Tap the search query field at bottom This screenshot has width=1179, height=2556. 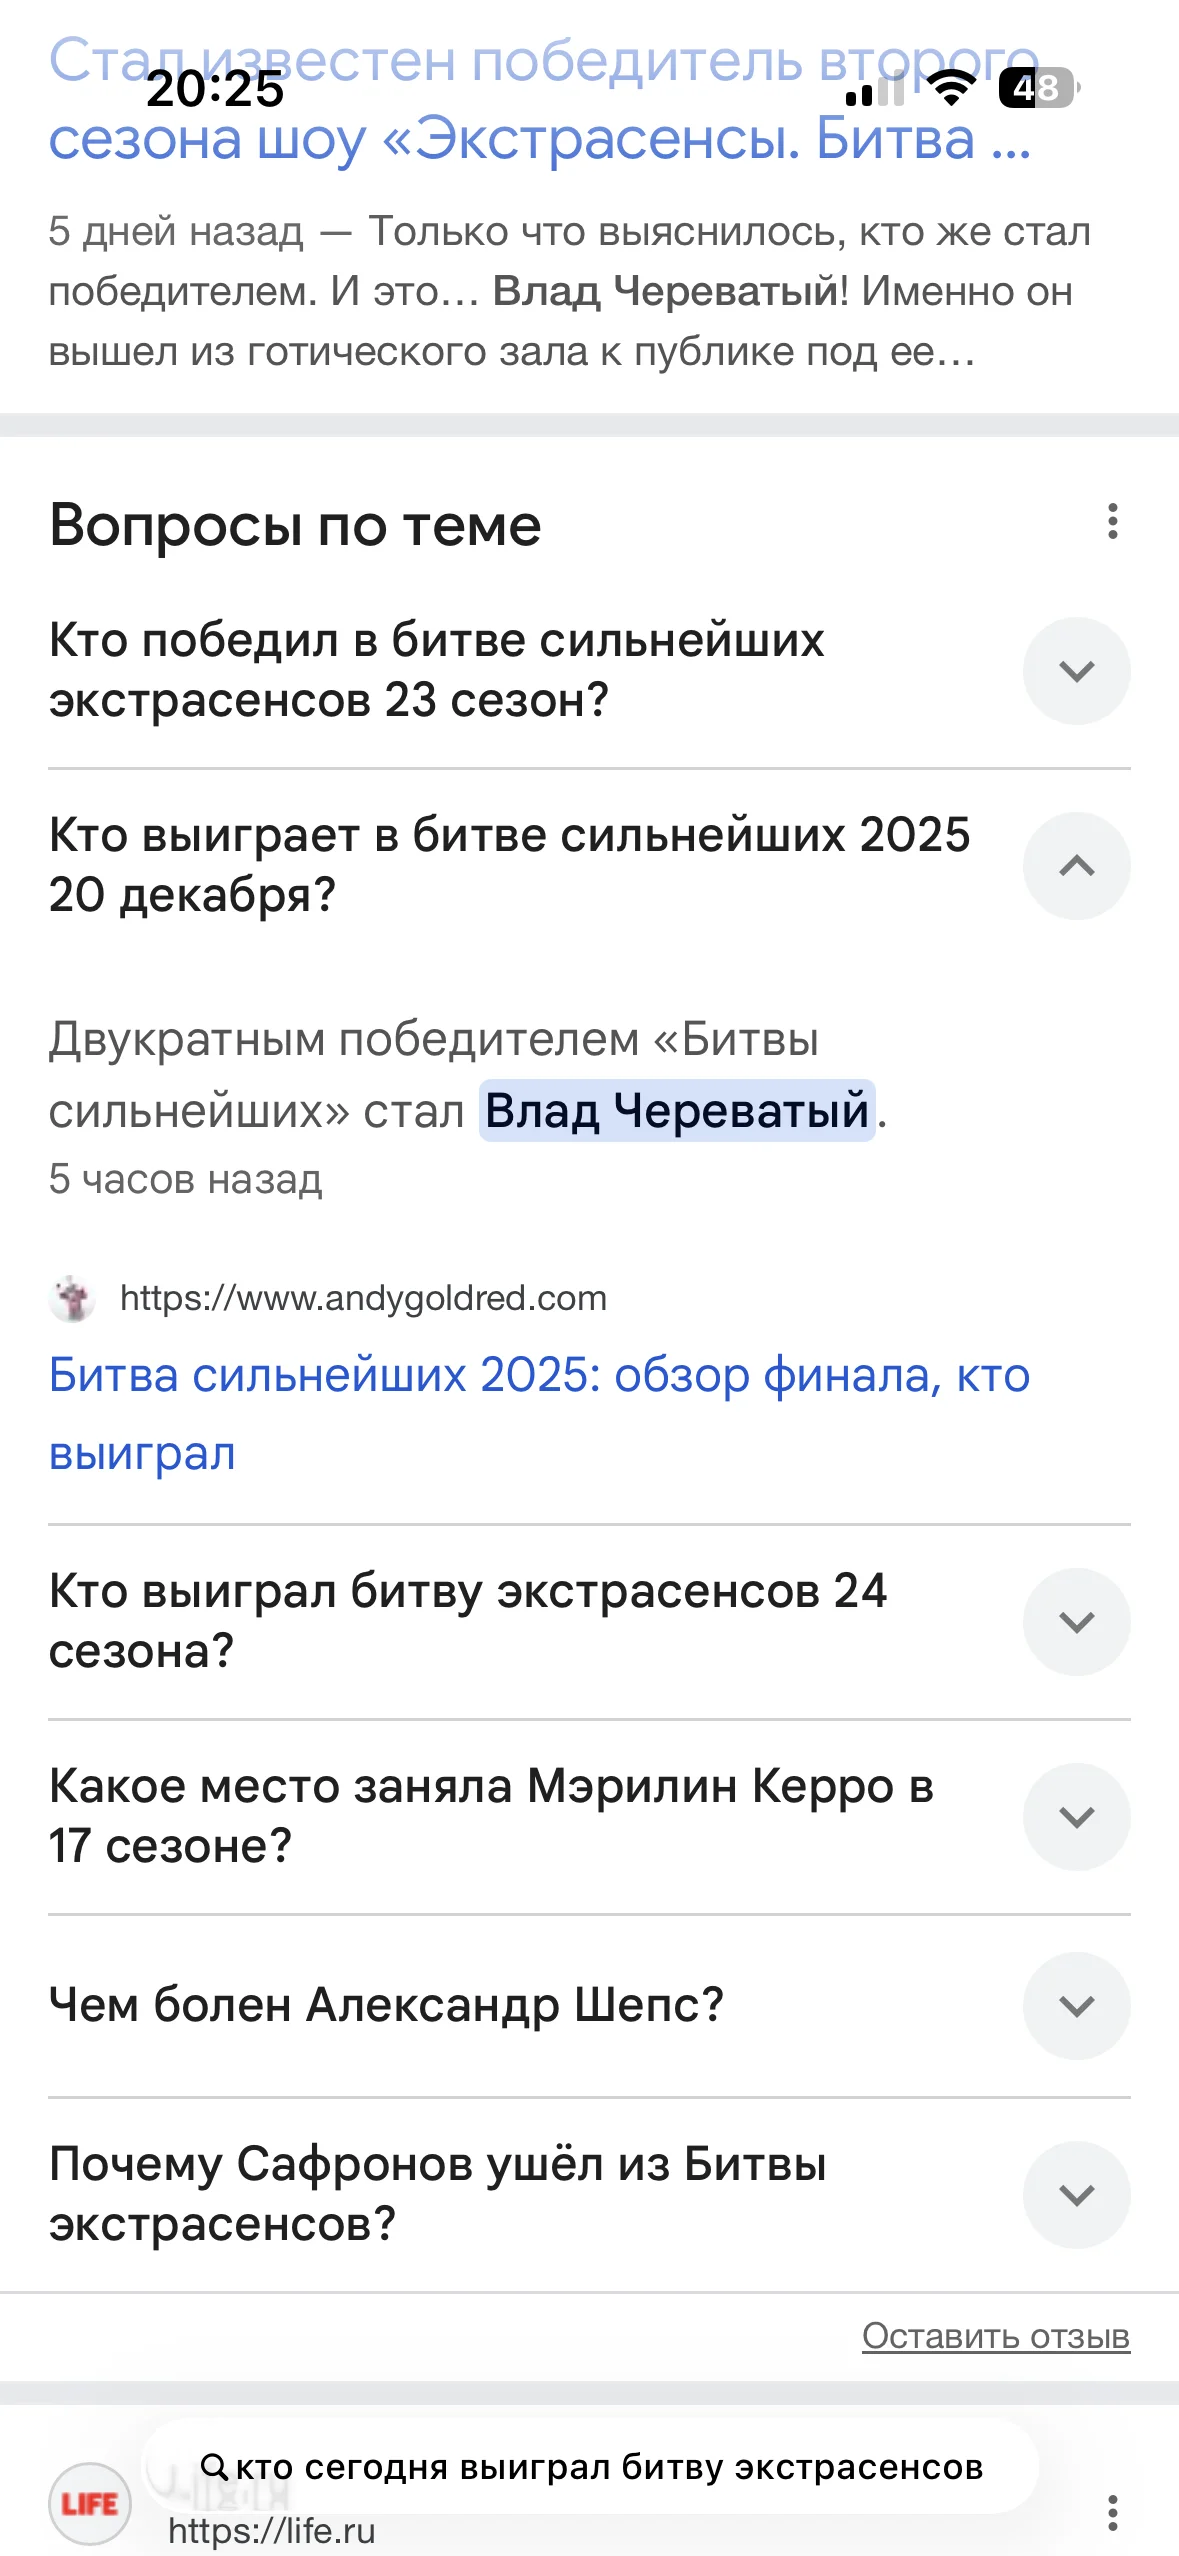608,2467
